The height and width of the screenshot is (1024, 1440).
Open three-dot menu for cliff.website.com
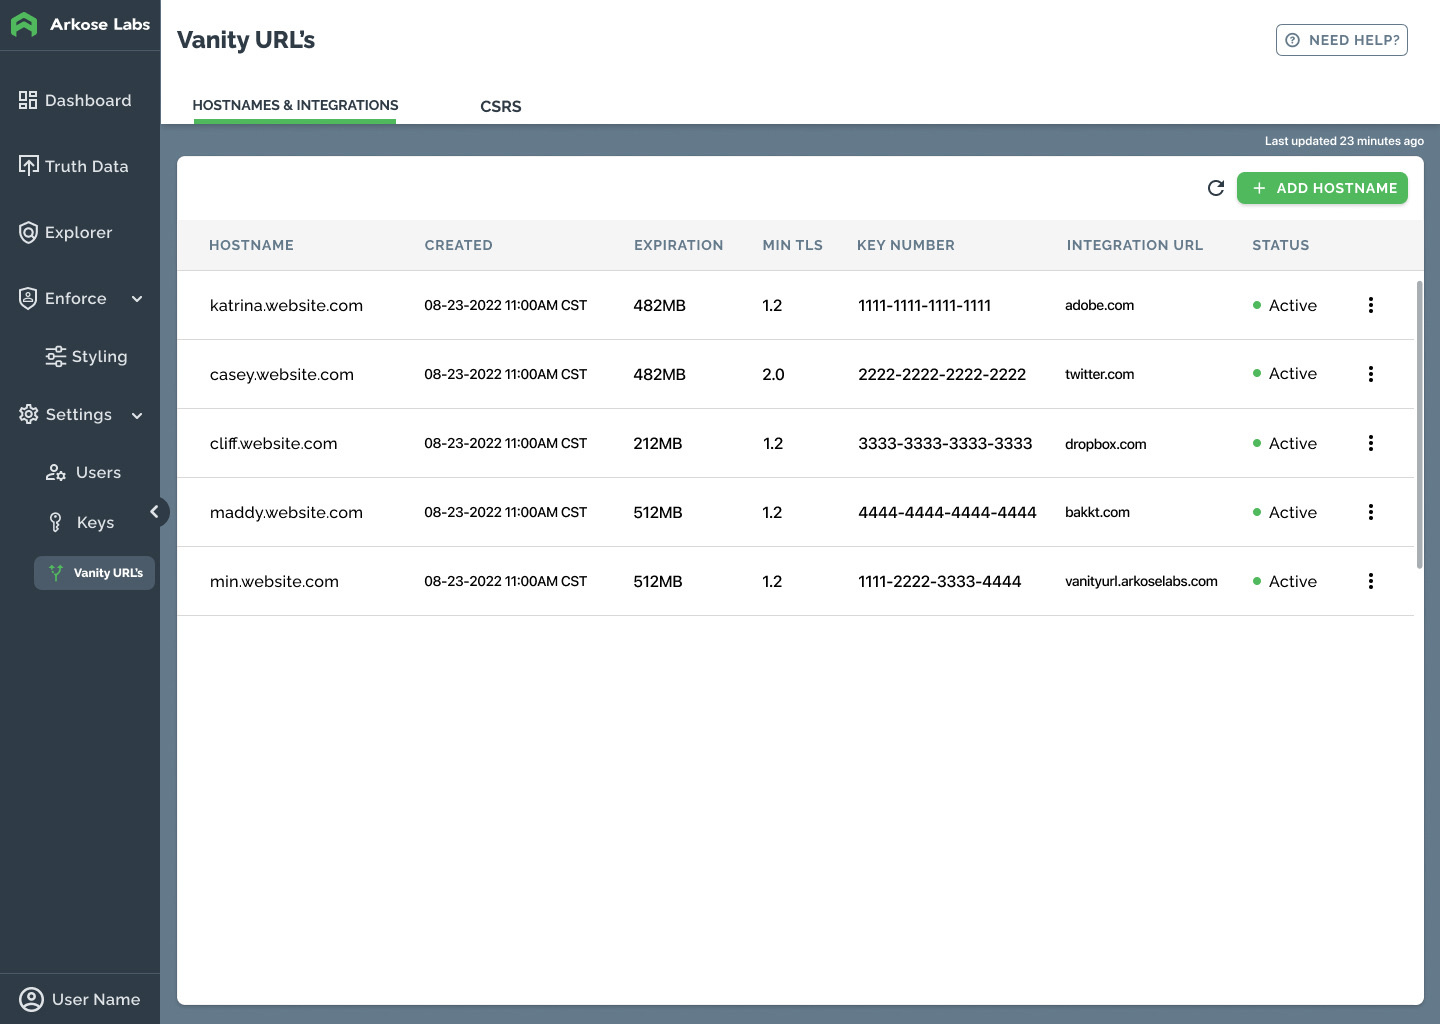click(x=1370, y=443)
